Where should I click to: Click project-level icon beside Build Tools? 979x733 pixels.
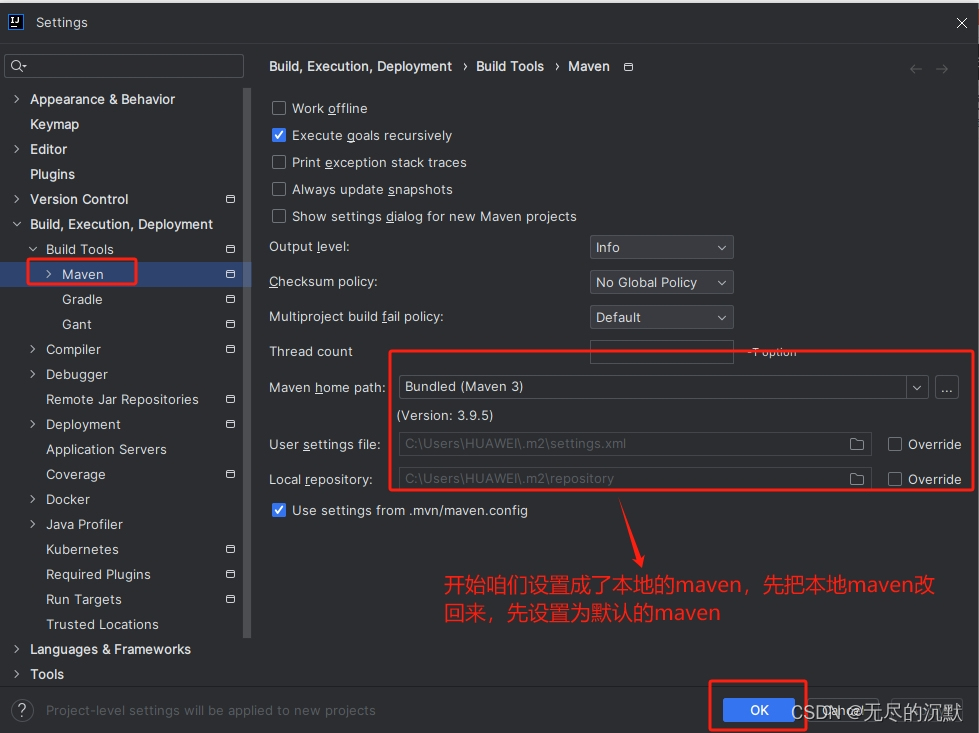tap(230, 249)
